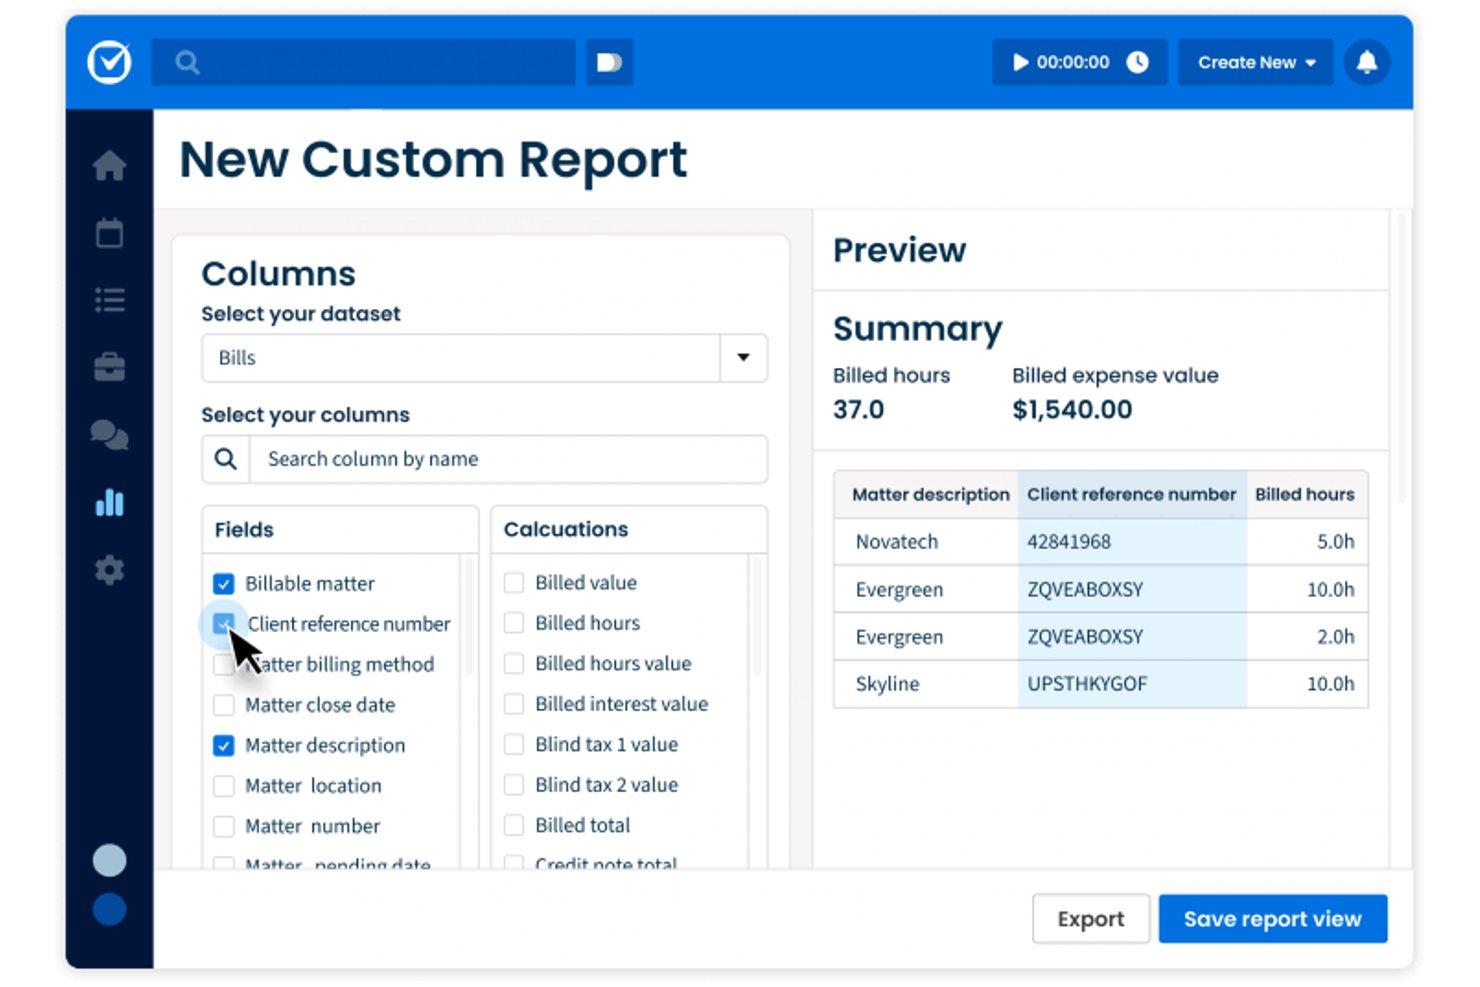Check Blind tax 1 value
This screenshot has height=987, width=1480.
point(514,744)
